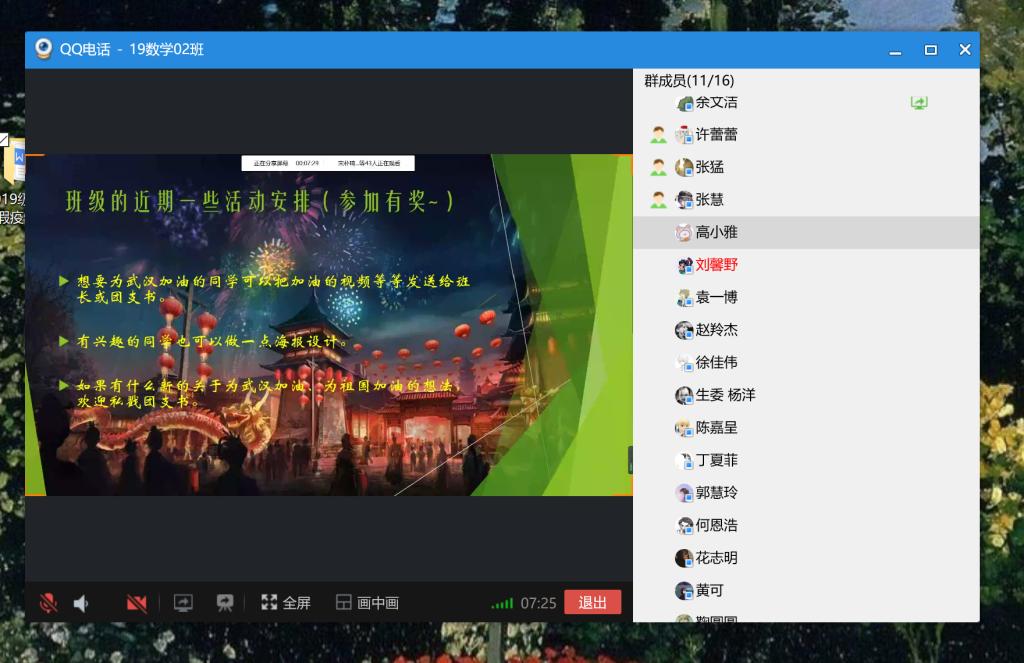Click the presentation demo icon beside share screen
The image size is (1024, 663).
coord(225,603)
